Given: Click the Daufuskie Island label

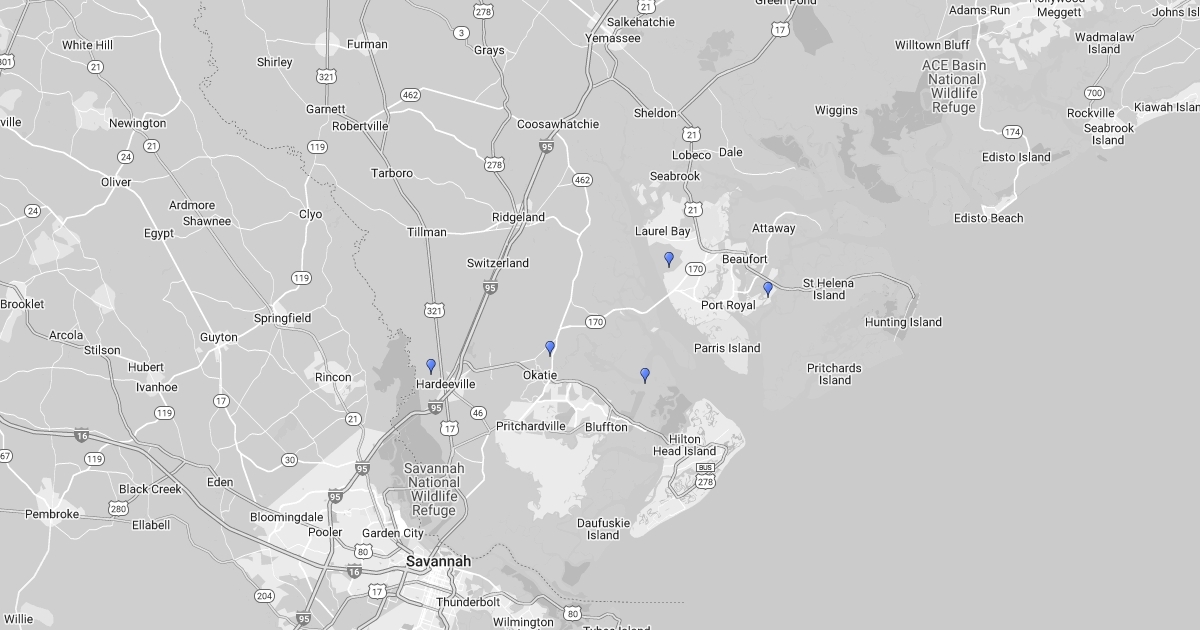Looking at the screenshot, I should [603, 529].
